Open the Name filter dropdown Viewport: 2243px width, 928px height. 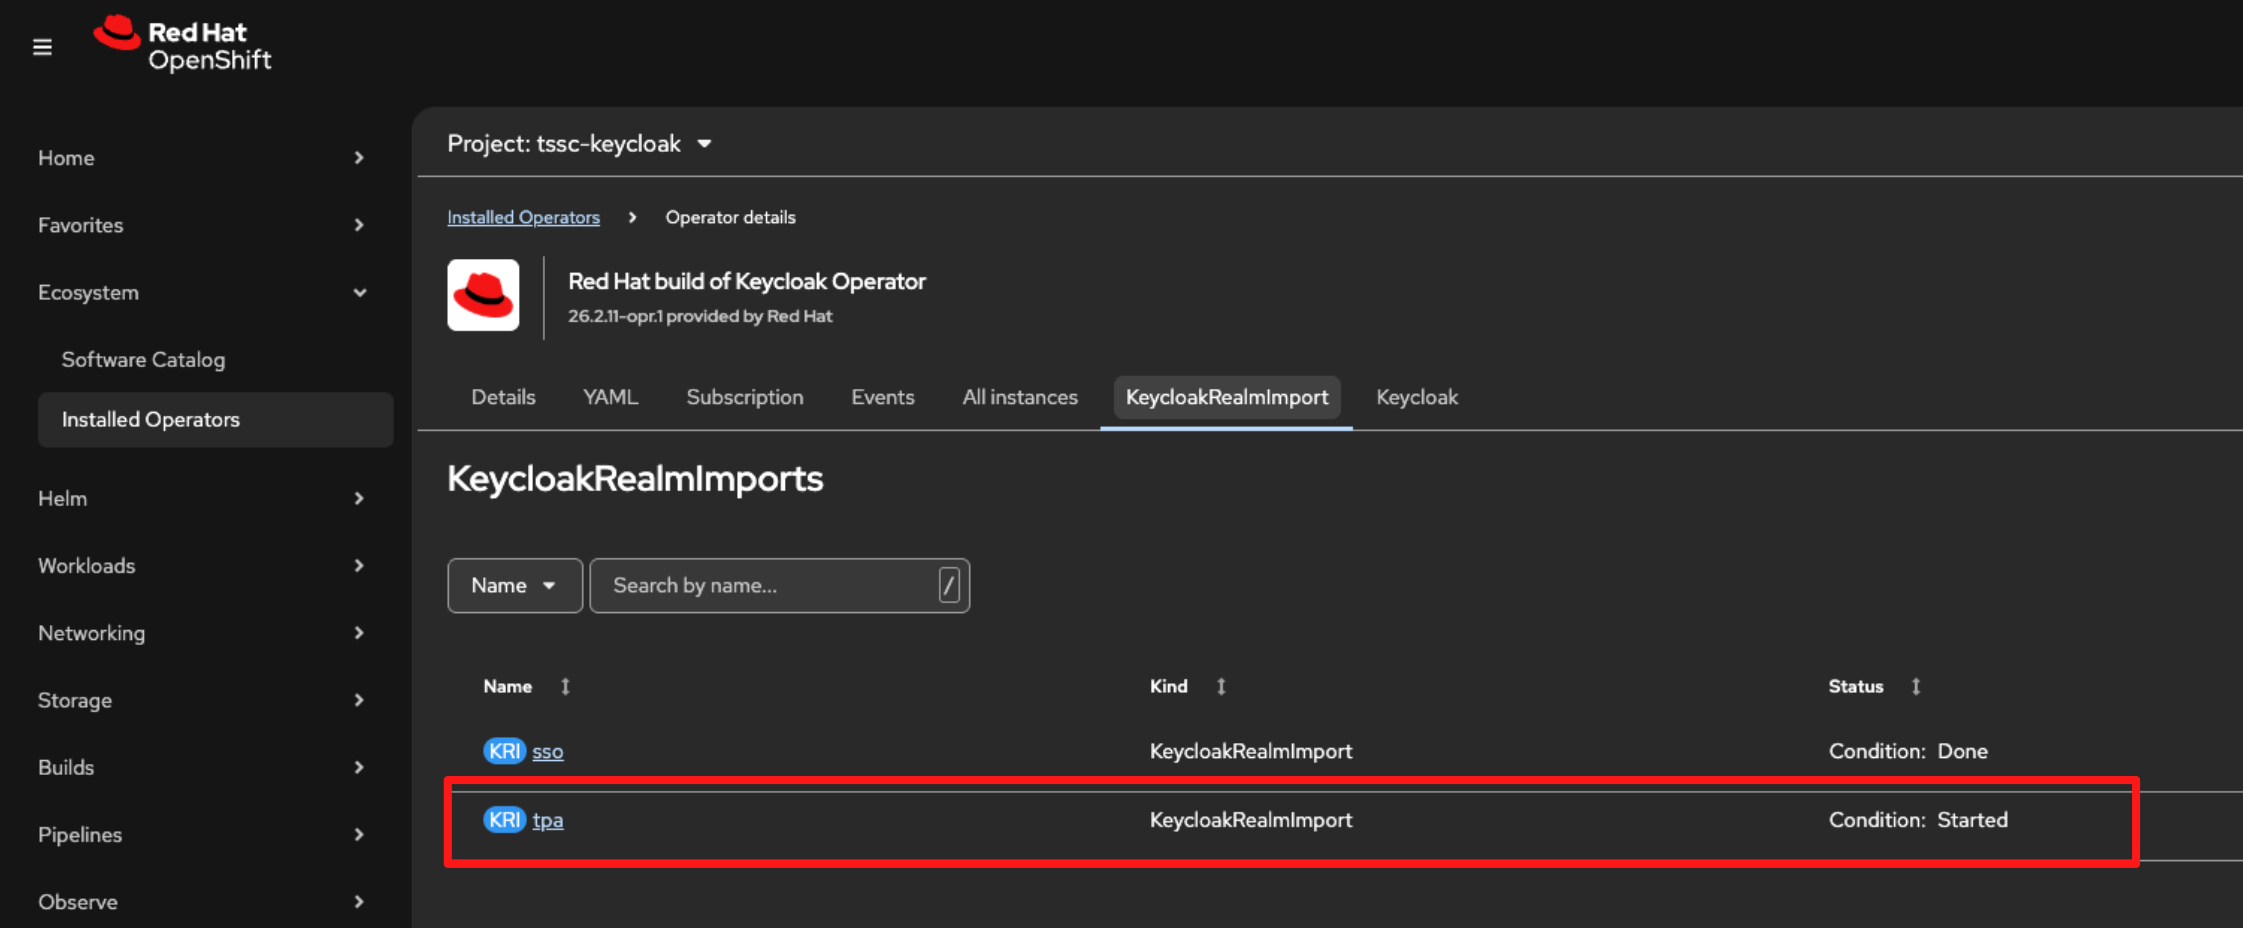(x=514, y=586)
